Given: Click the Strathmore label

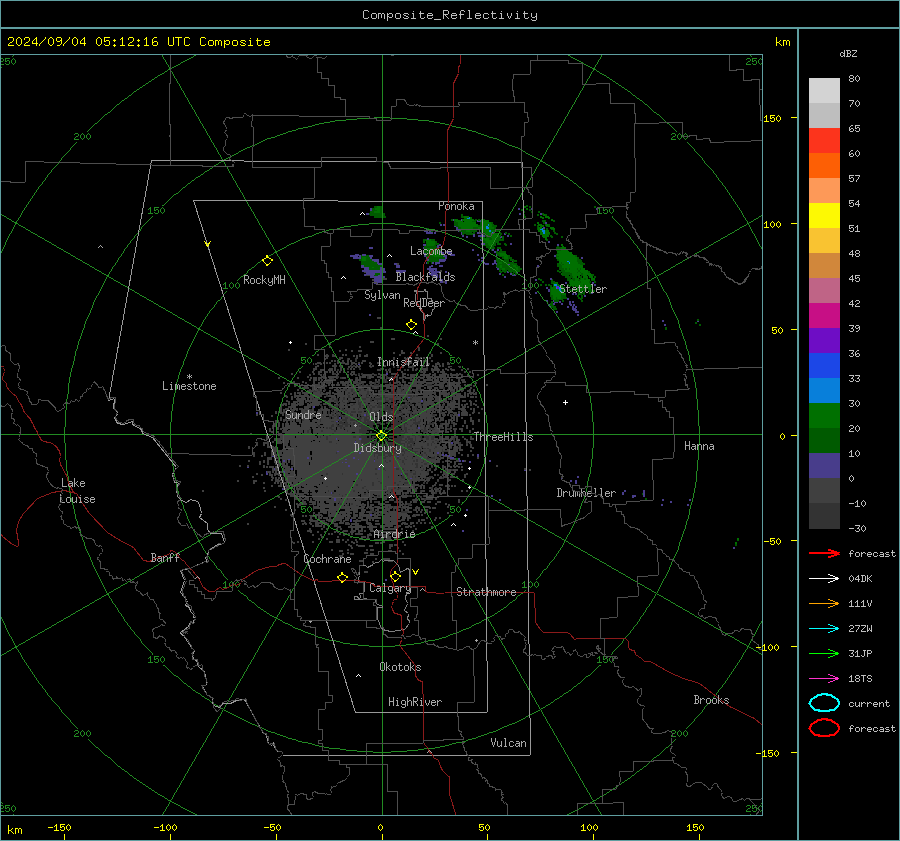Looking at the screenshot, I should pyautogui.click(x=486, y=592).
